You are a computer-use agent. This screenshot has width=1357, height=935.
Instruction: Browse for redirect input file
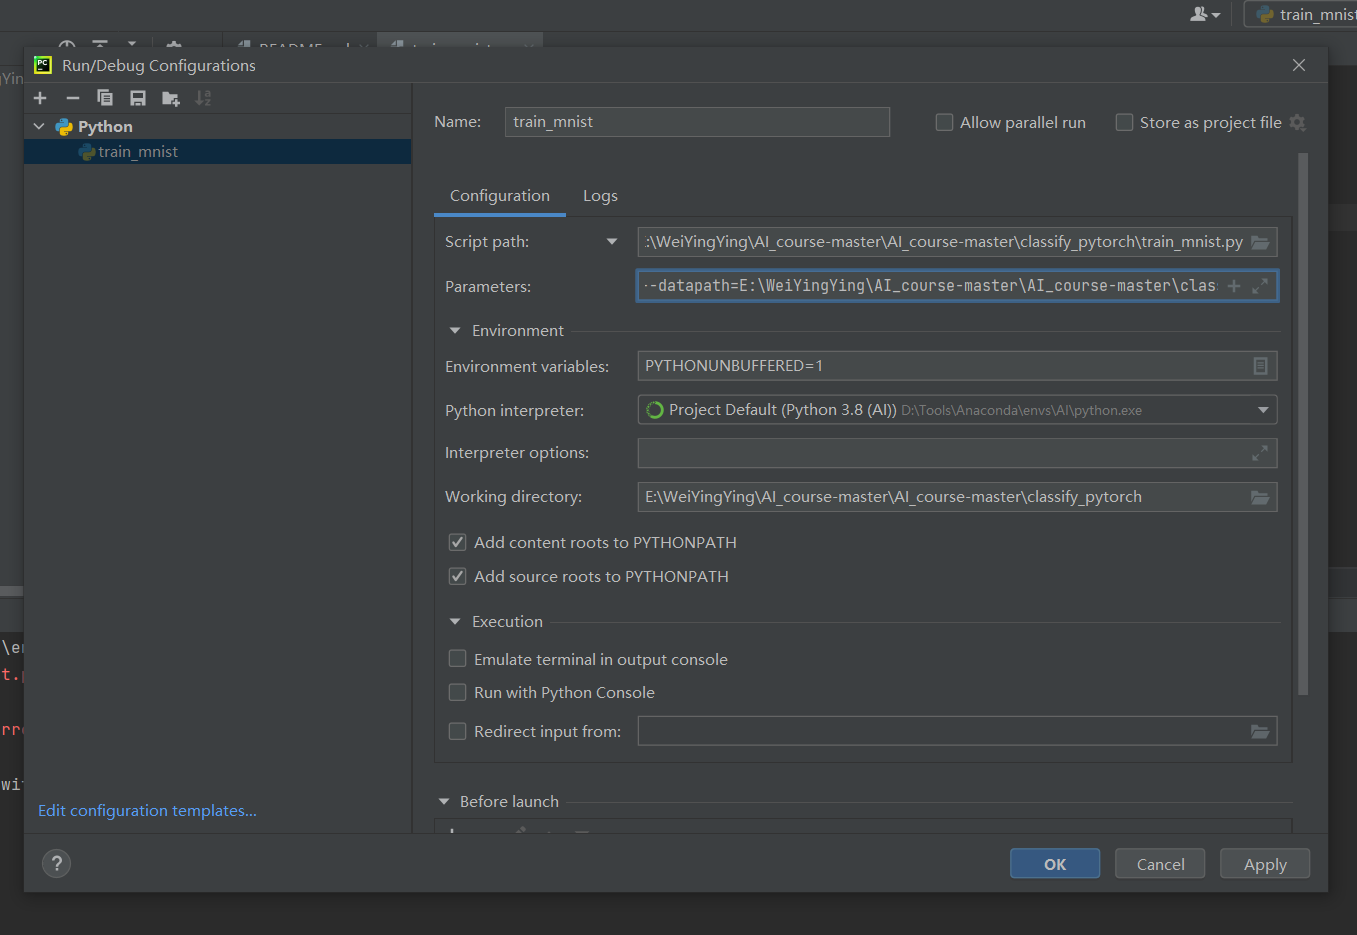pyautogui.click(x=1260, y=732)
